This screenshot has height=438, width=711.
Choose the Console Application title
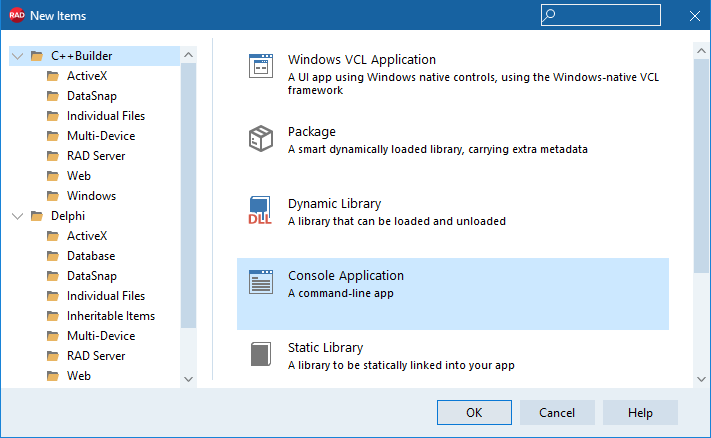[346, 275]
